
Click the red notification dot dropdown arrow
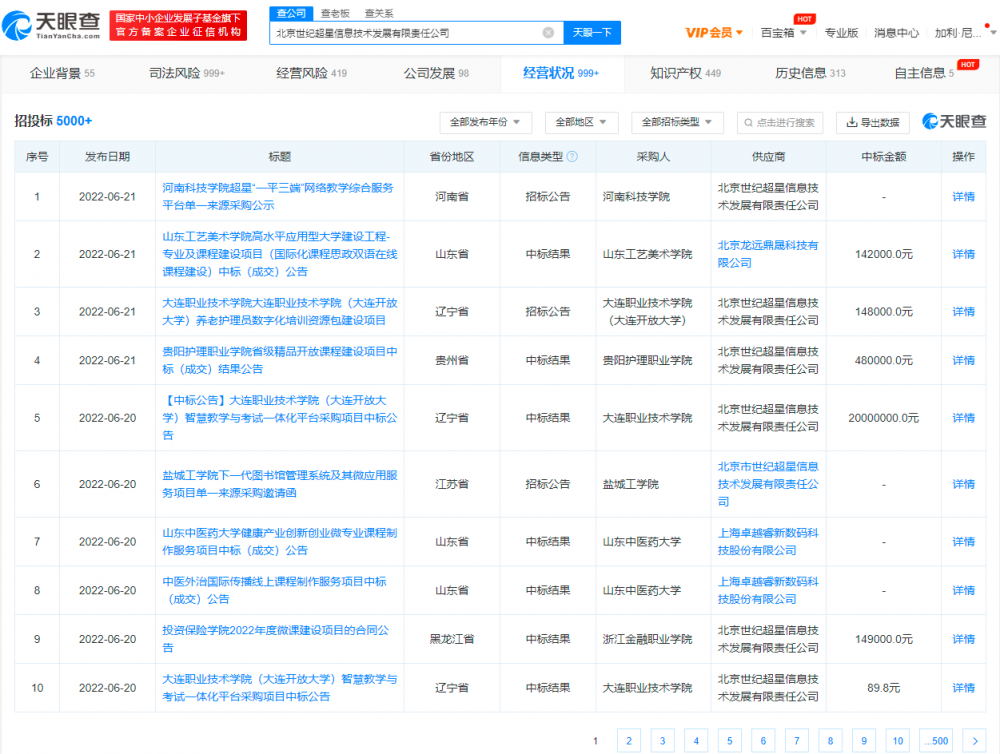992,31
